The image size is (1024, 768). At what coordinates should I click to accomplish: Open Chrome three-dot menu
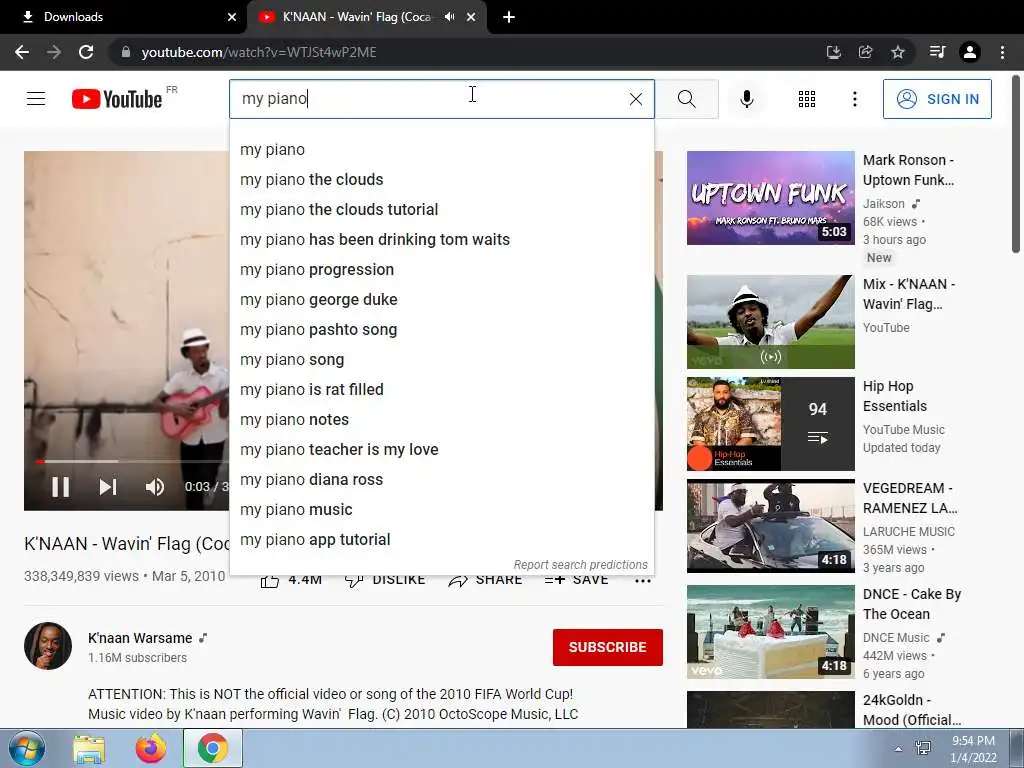click(x=1002, y=52)
